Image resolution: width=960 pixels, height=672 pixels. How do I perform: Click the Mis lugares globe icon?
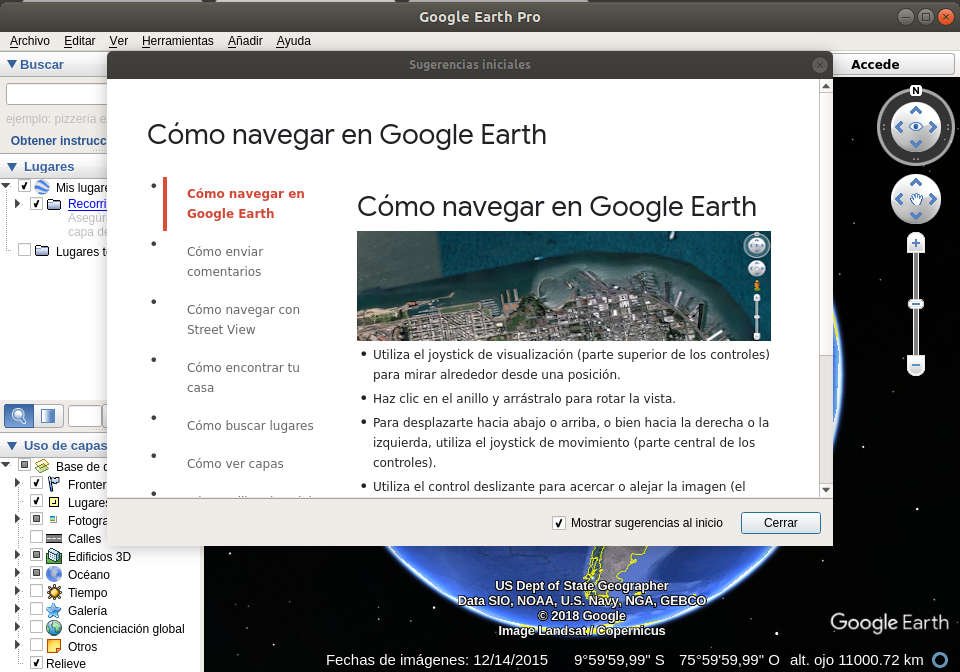coord(42,187)
